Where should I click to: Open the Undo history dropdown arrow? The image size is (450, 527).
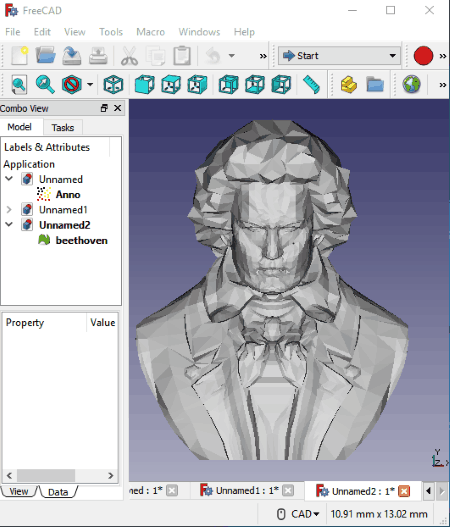(232, 55)
